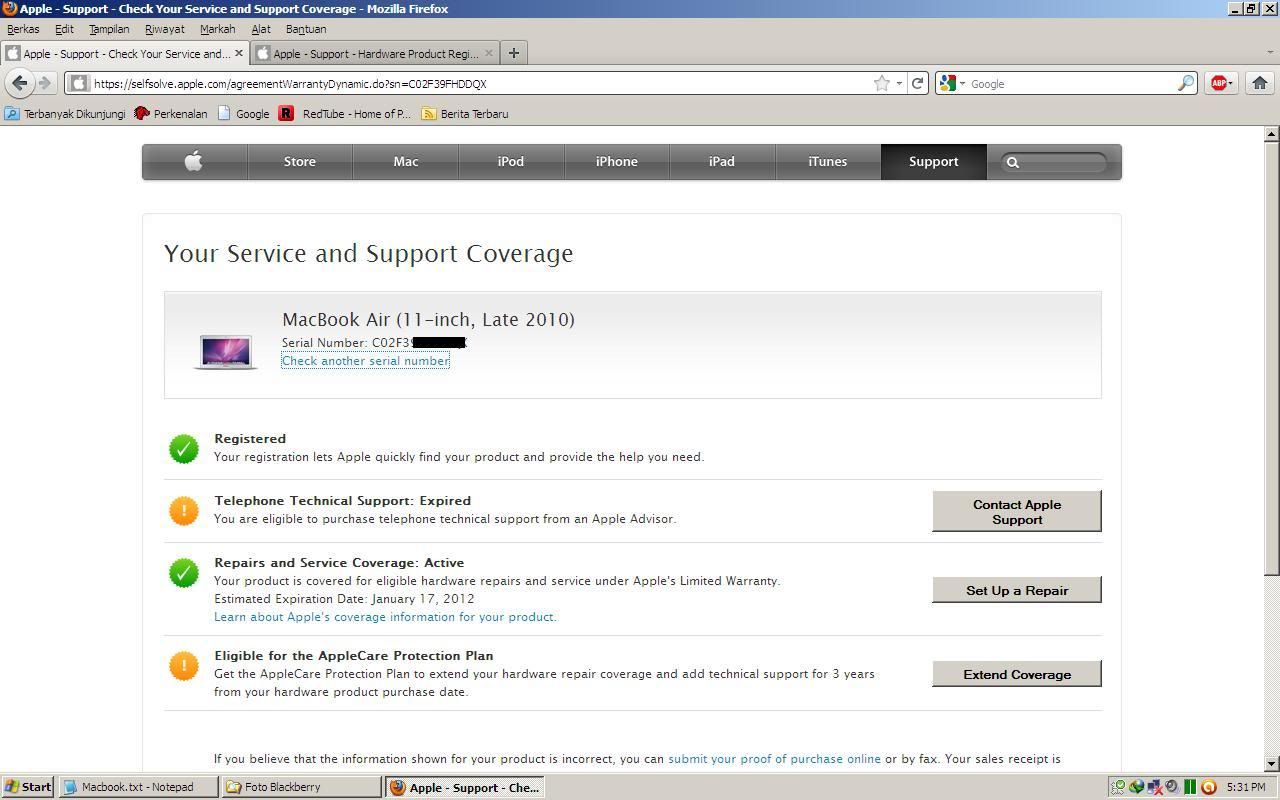Open the Tampilan menu
Viewport: 1280px width, 800px height.
tap(109, 29)
